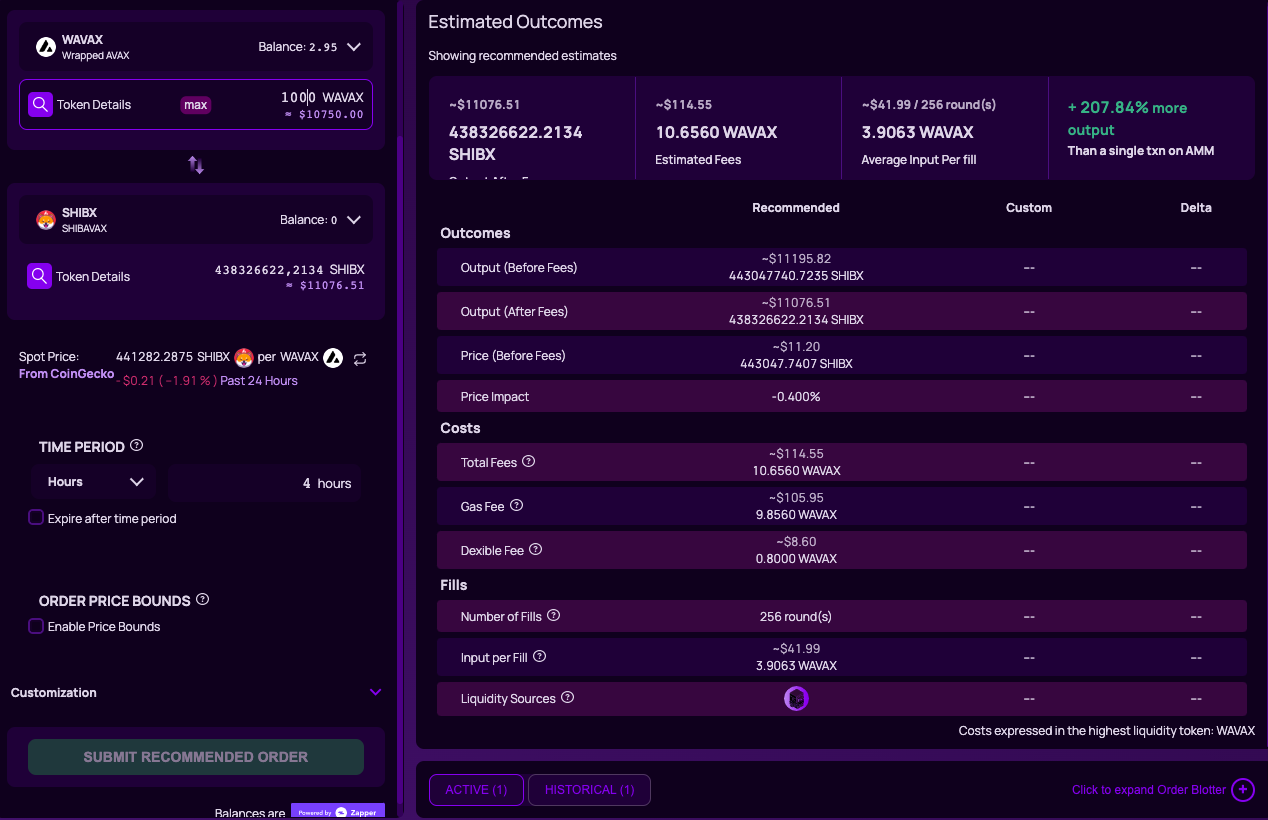Click the shiba icon in spot price
Viewport: 1268px width, 820px height.
pyautogui.click(x=244, y=357)
